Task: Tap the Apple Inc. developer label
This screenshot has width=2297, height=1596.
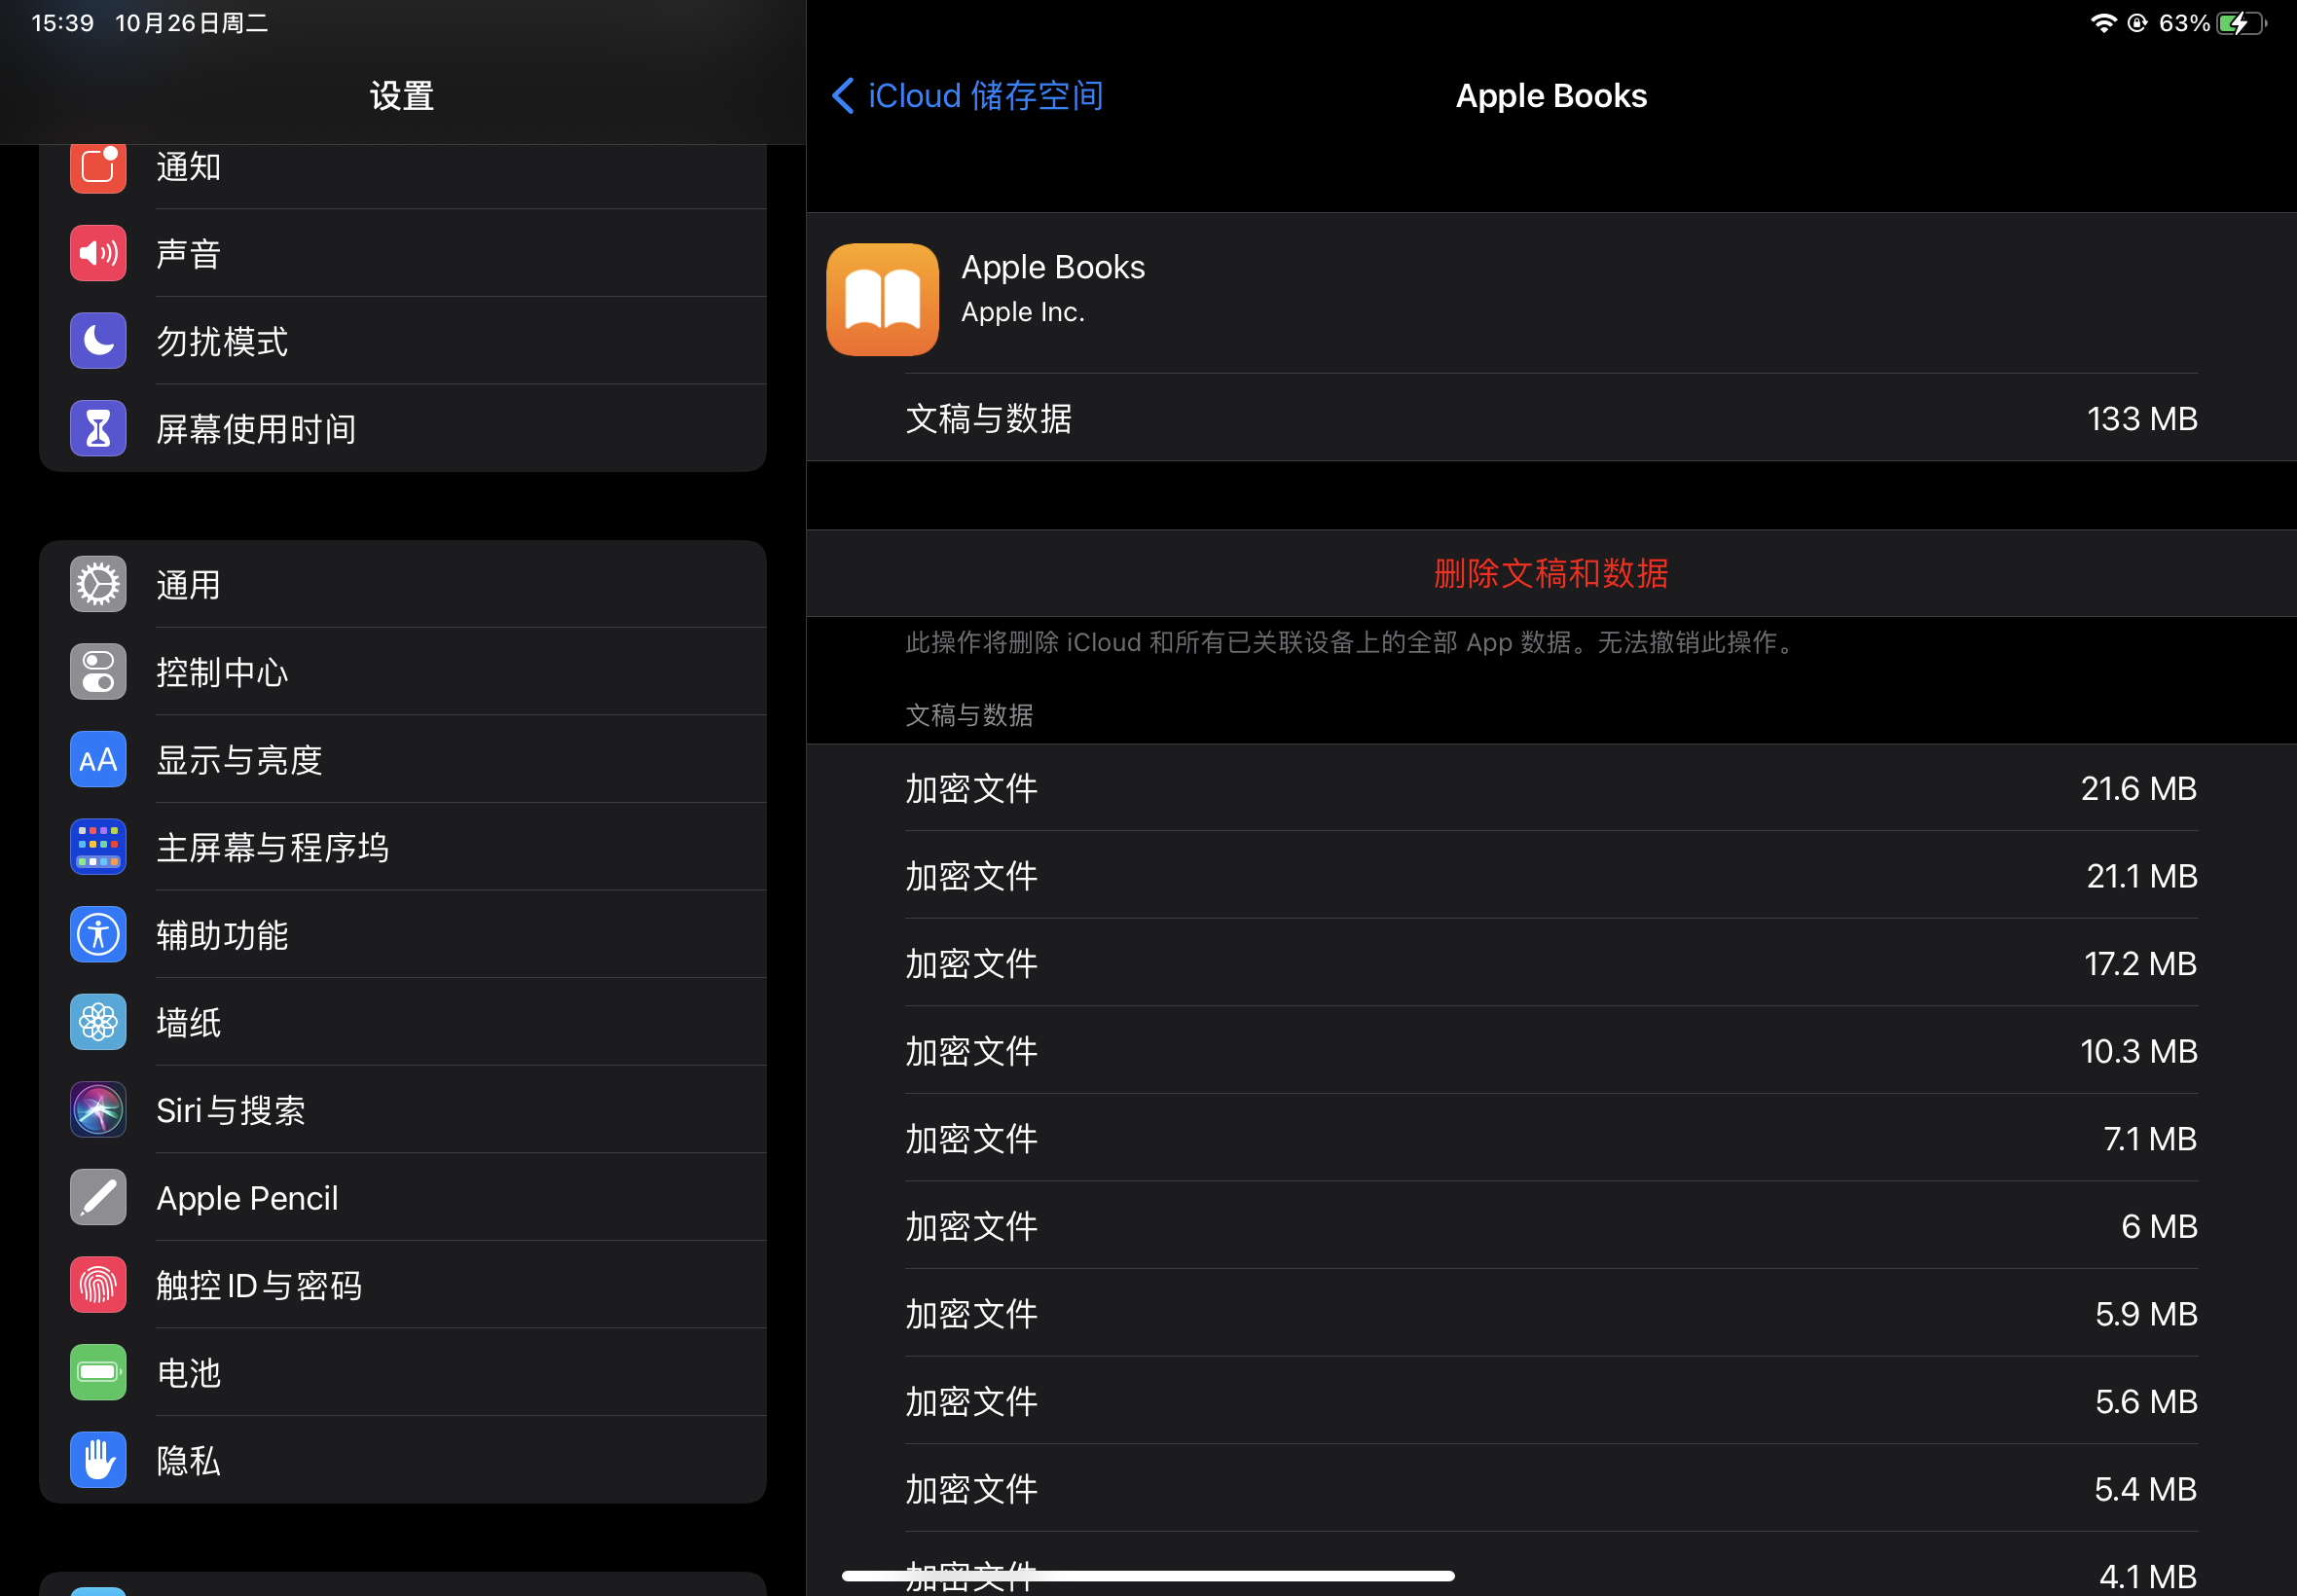Action: (x=1023, y=312)
